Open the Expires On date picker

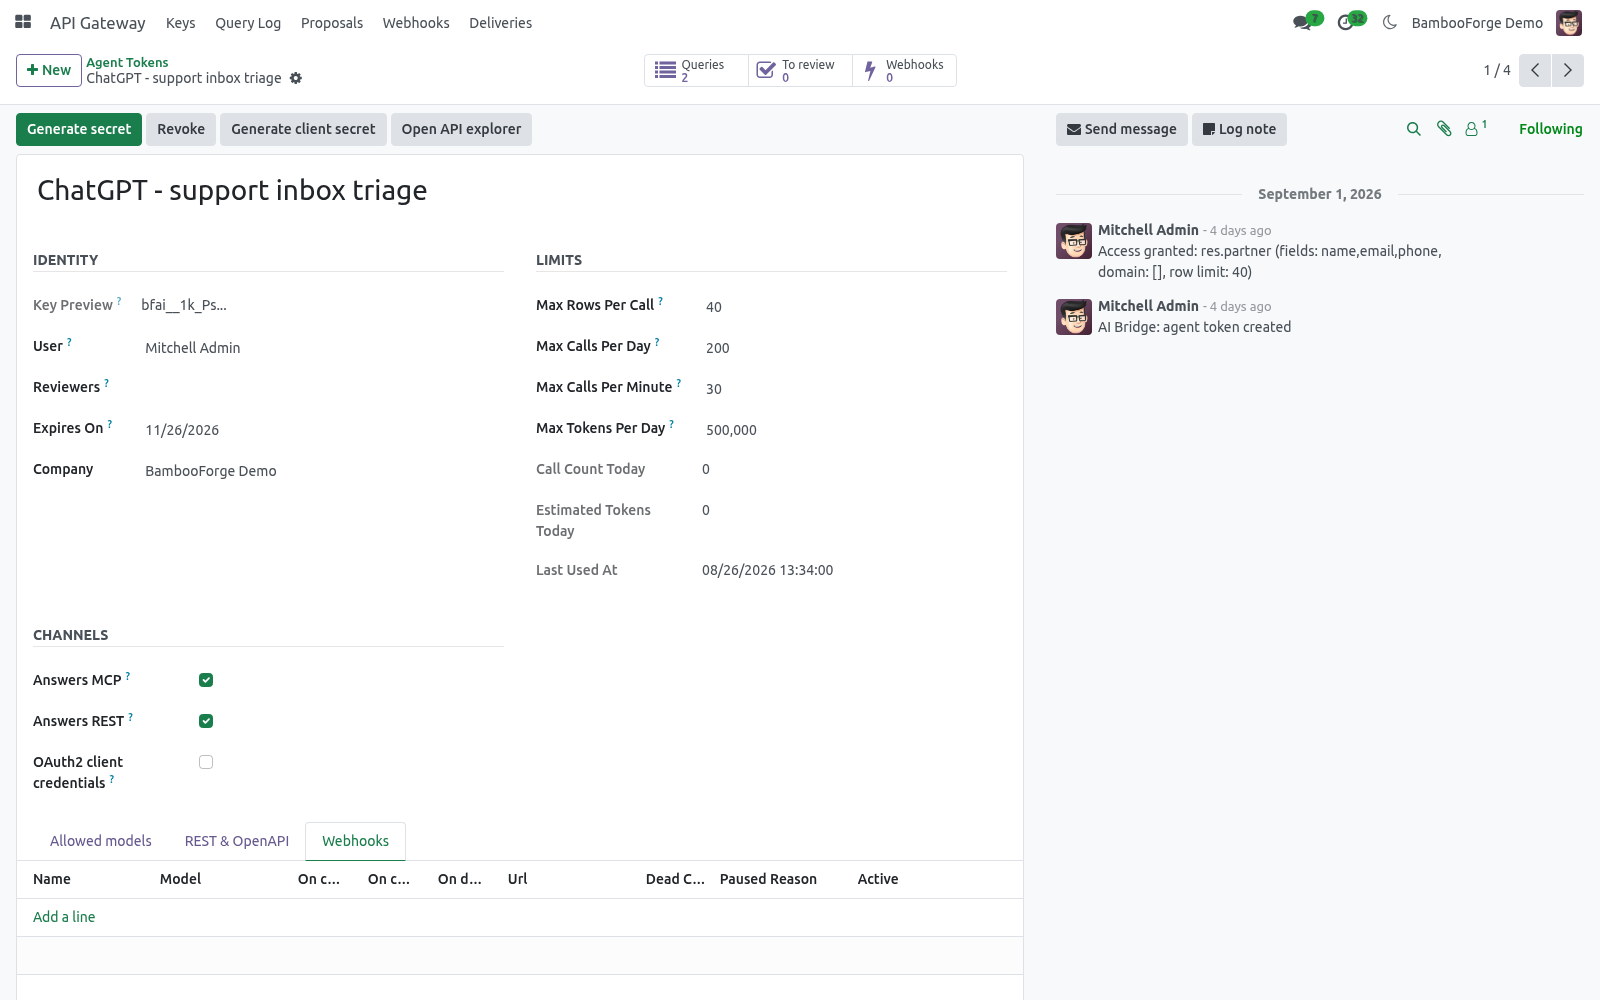coord(322,430)
